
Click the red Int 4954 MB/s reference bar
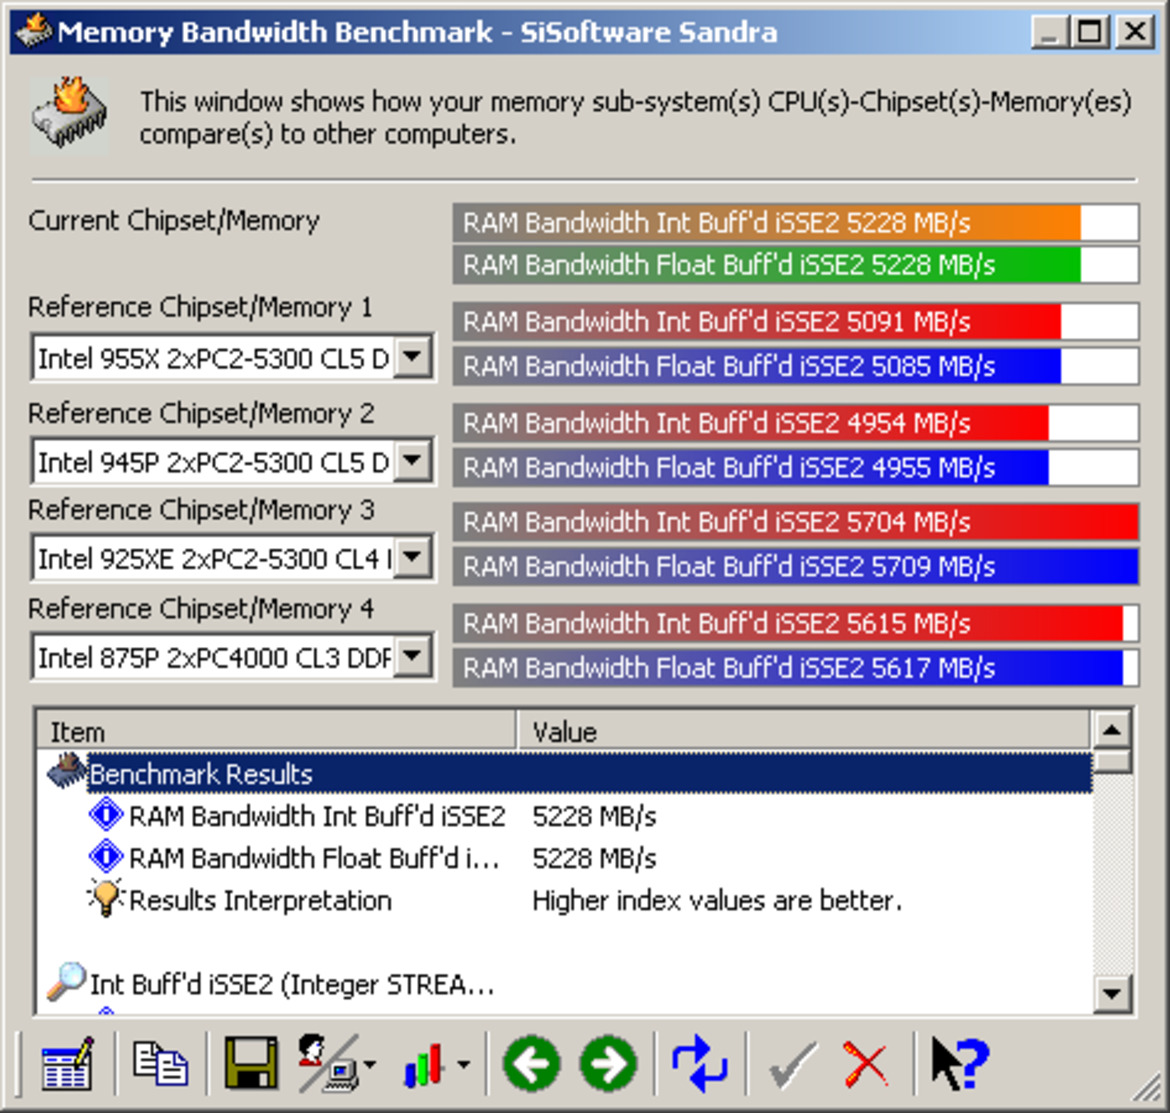coord(795,423)
